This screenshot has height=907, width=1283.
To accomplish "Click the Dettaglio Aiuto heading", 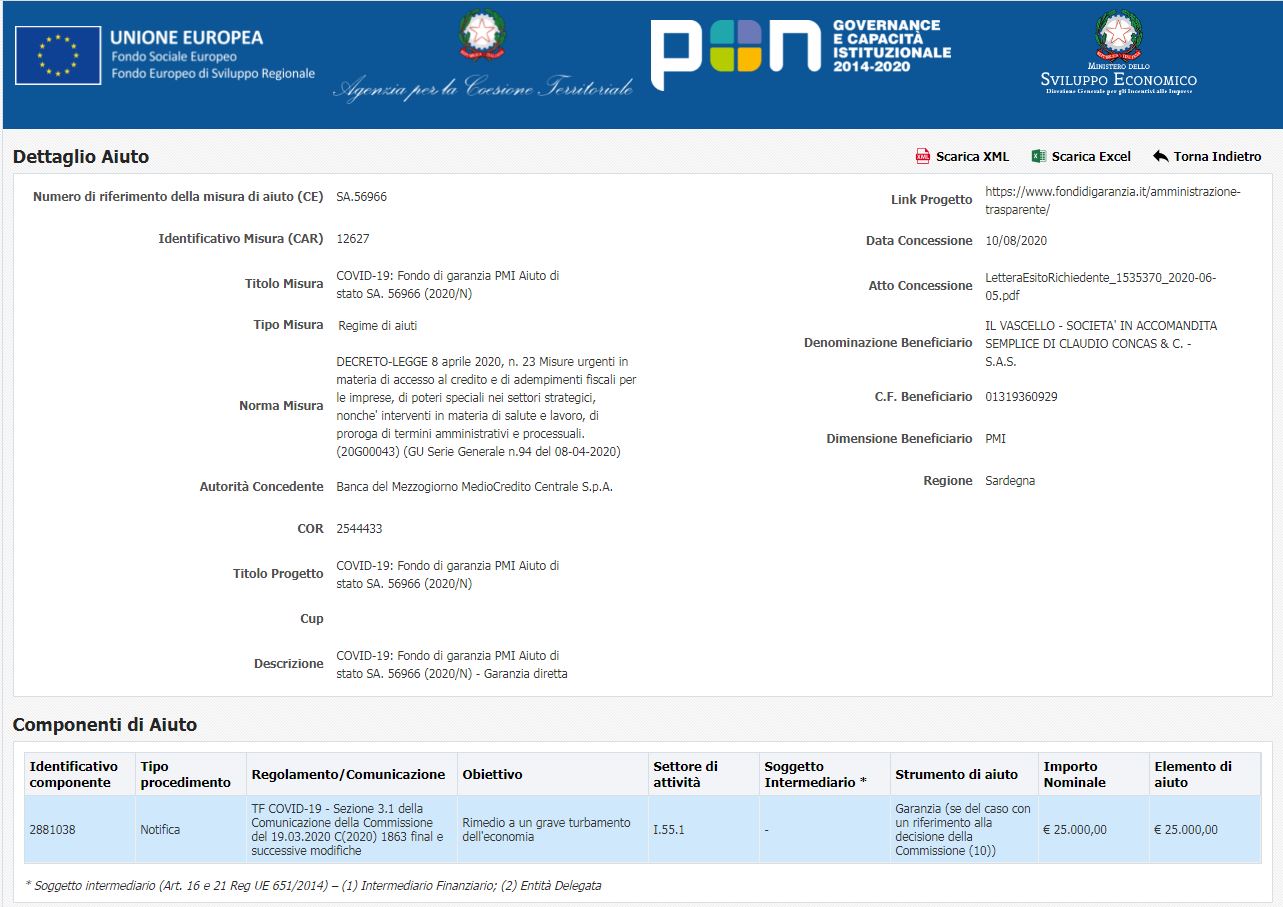I will [81, 157].
